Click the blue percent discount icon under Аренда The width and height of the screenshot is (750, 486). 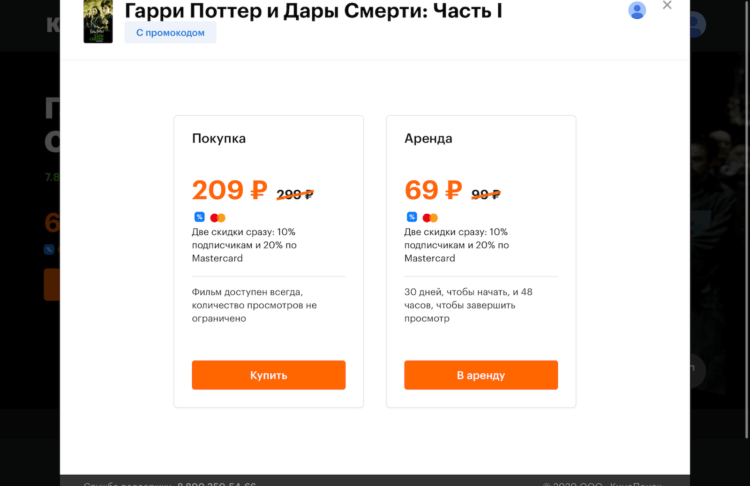coord(412,217)
